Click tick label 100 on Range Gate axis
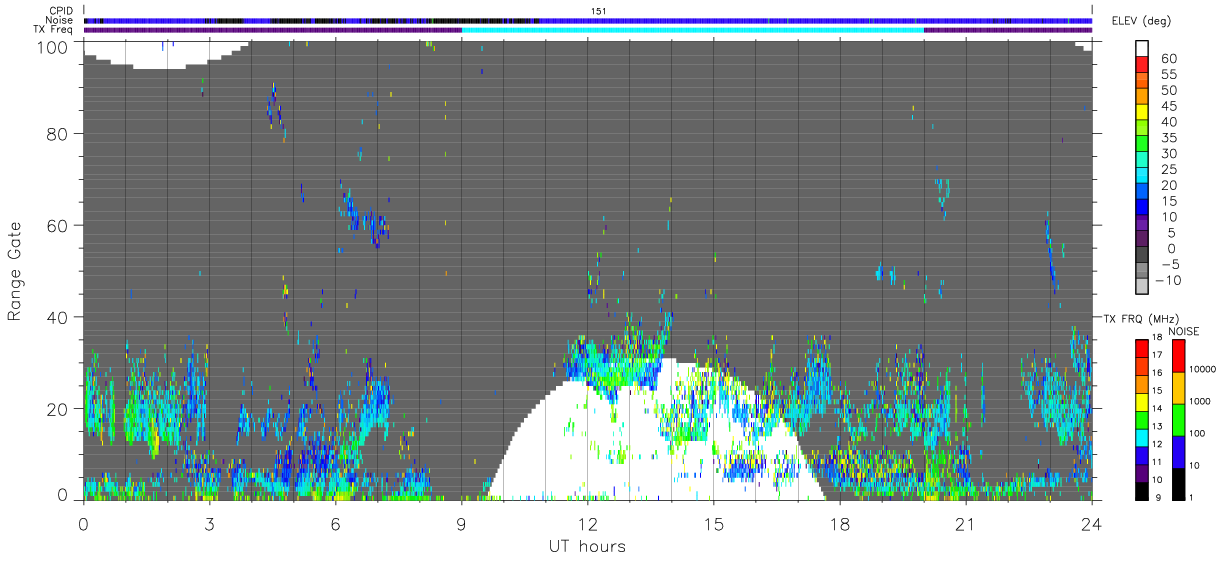Viewport: 1228px width, 567px height. 53,47
